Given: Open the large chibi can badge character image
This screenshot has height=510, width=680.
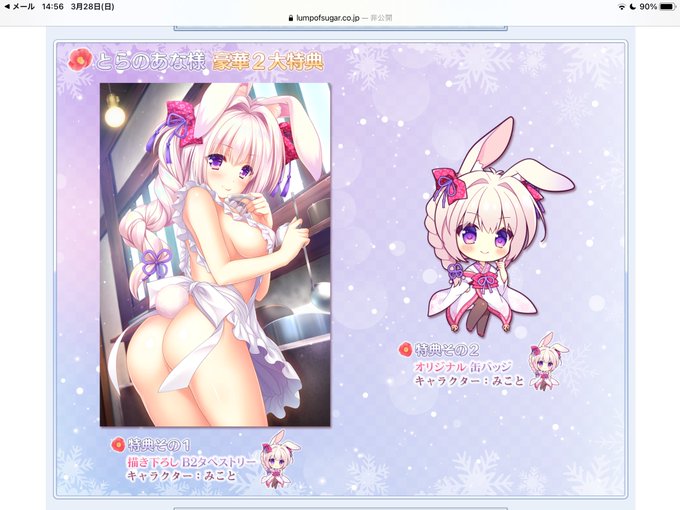Looking at the screenshot, I should pyautogui.click(x=499, y=226).
